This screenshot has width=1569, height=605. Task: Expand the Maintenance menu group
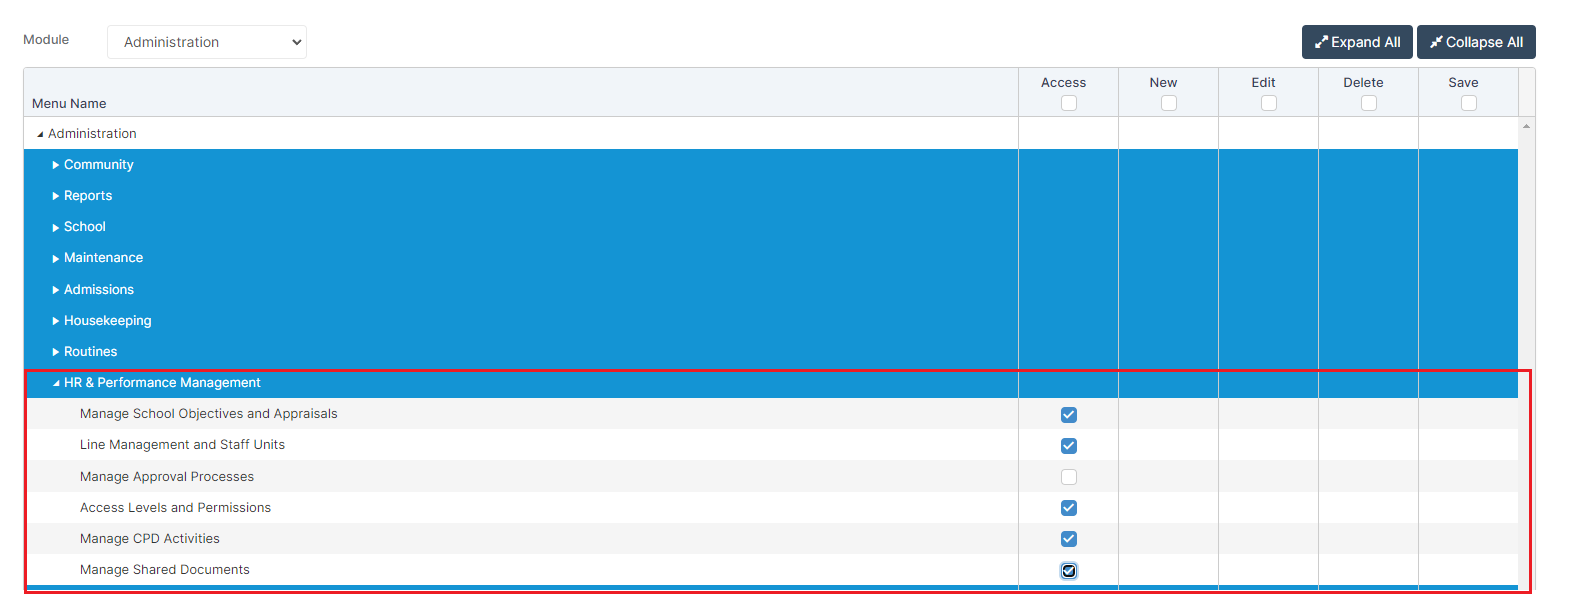[x=56, y=259]
